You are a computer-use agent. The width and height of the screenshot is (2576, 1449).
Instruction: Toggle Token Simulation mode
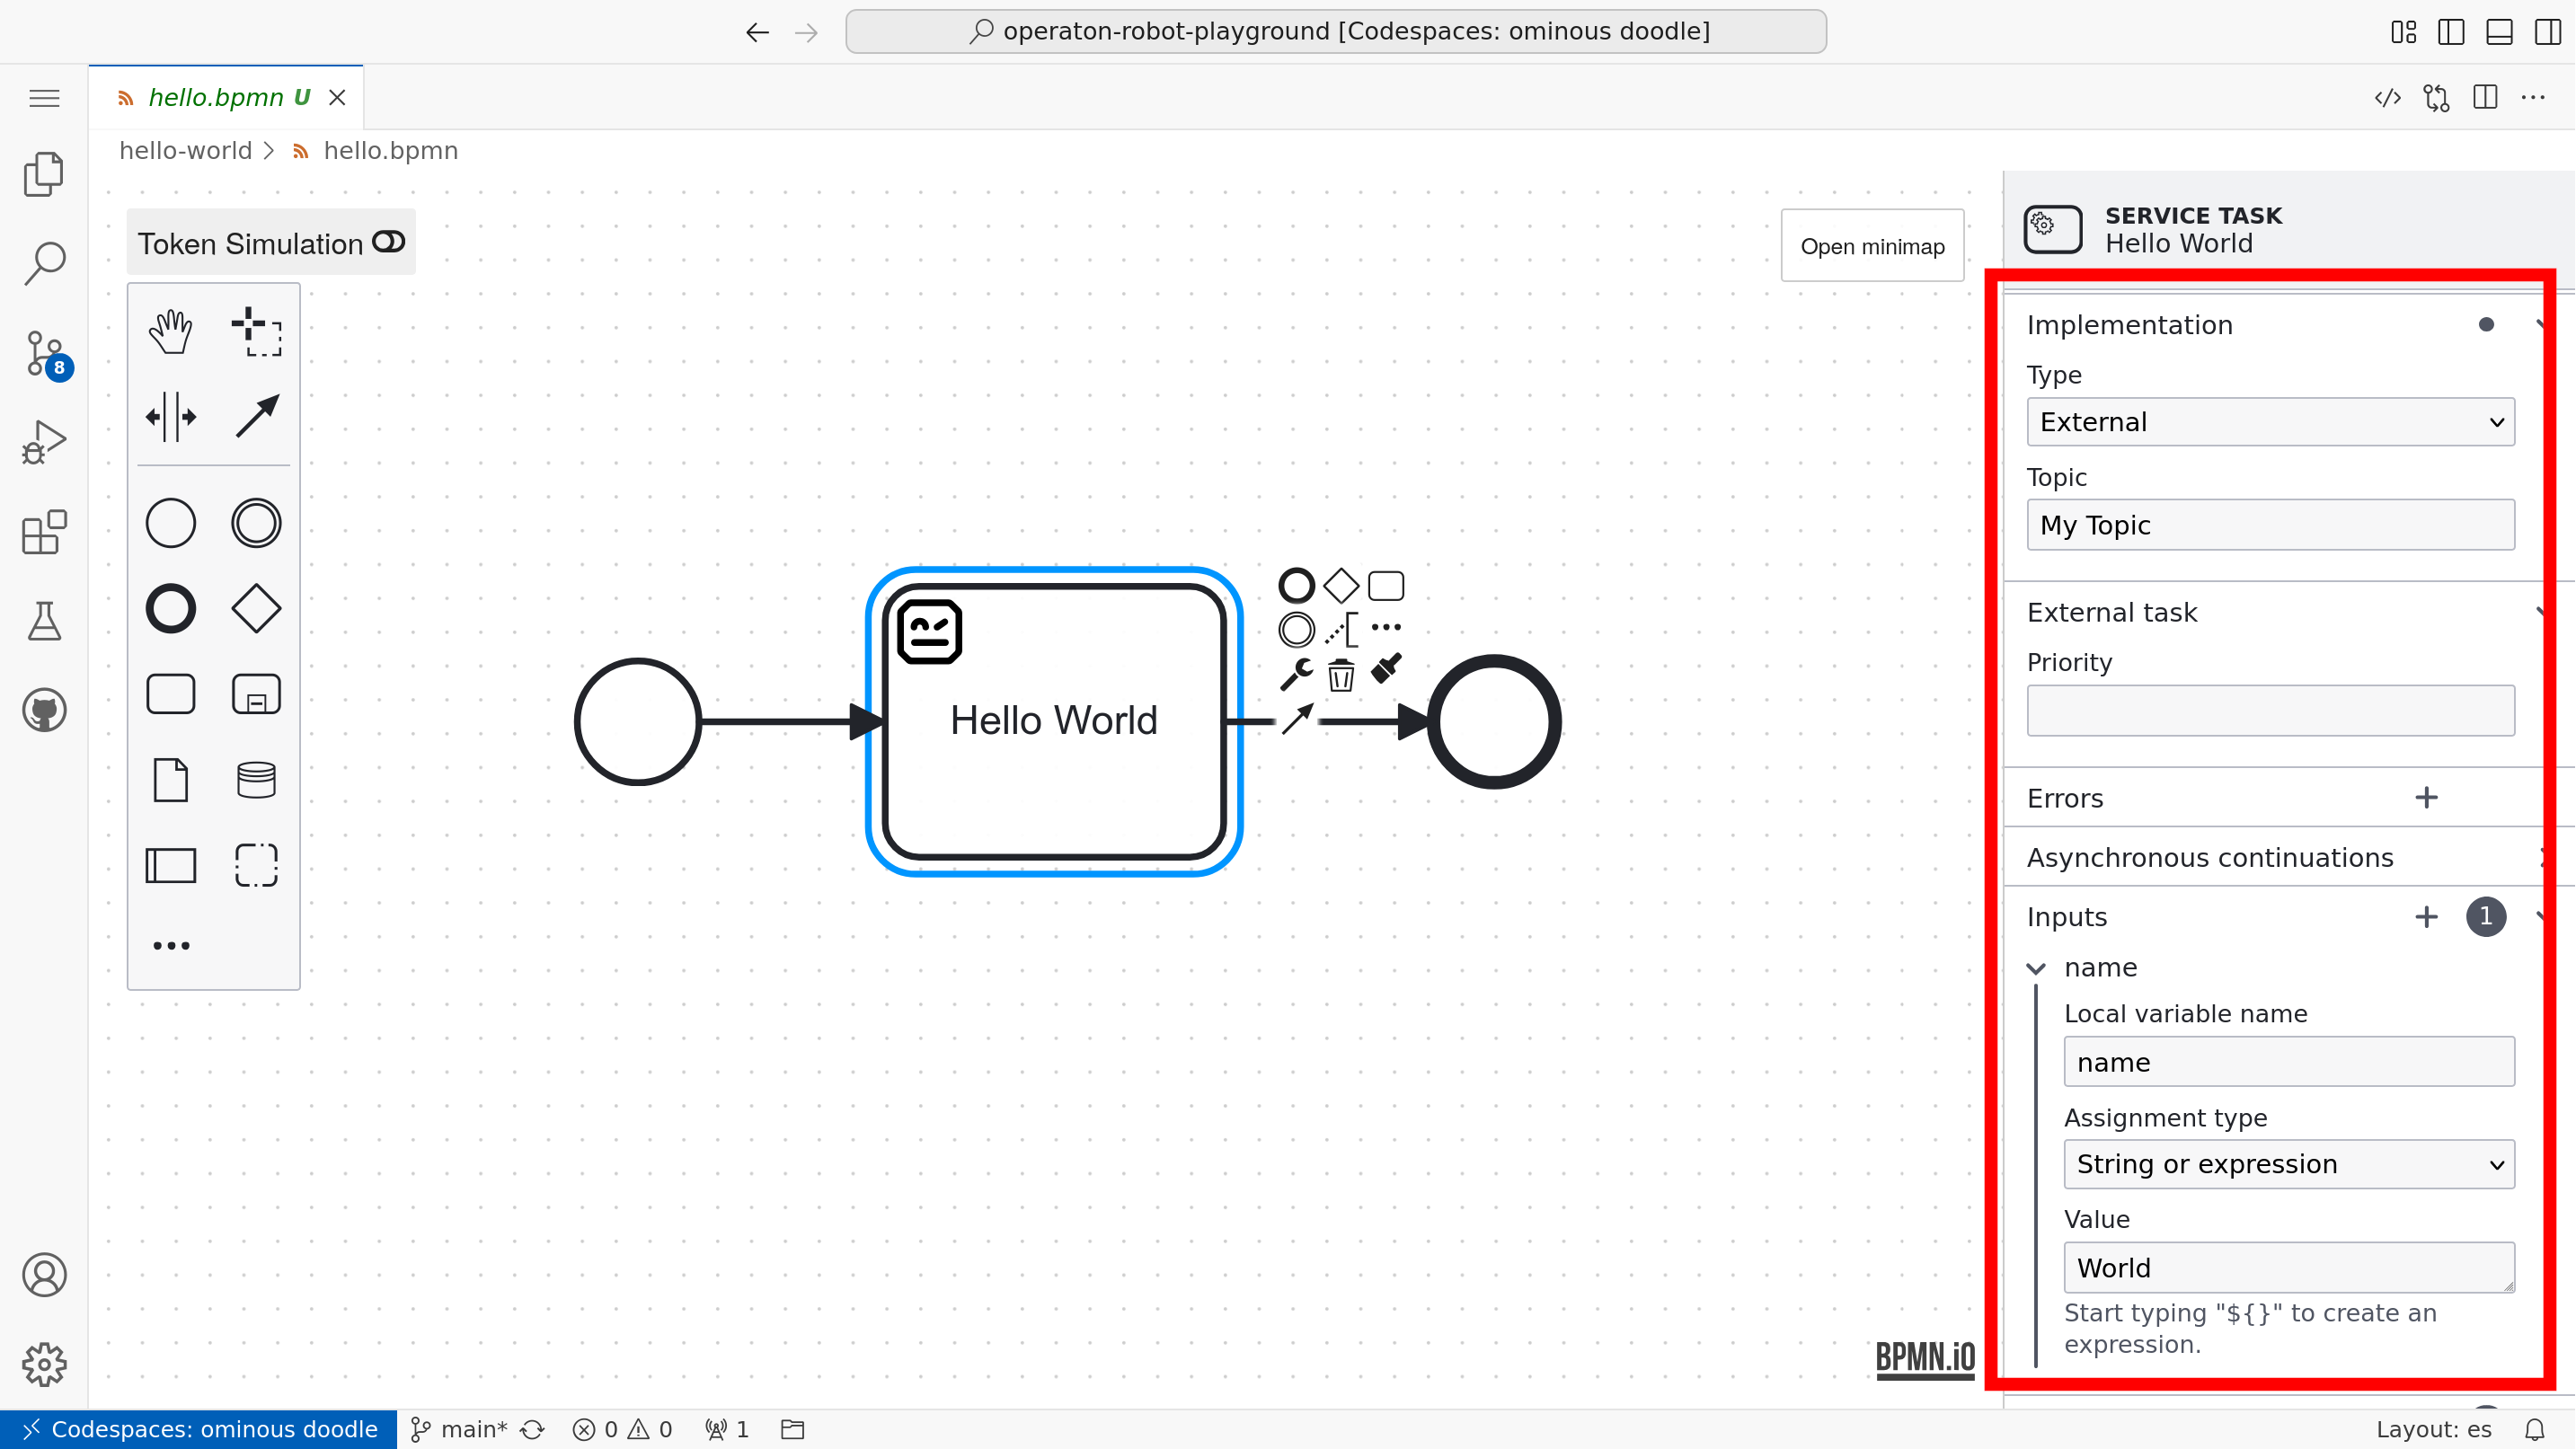(271, 243)
